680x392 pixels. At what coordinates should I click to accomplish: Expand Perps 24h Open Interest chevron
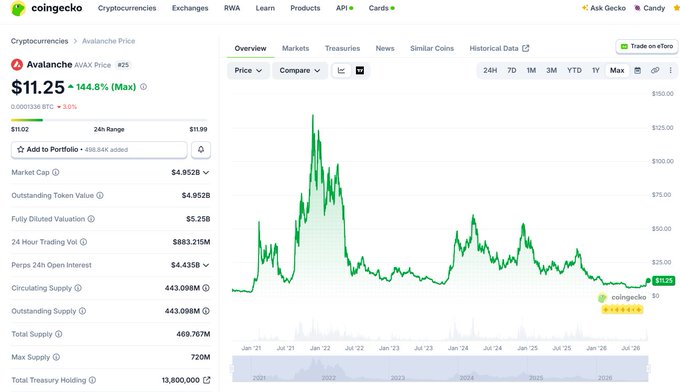(x=206, y=265)
